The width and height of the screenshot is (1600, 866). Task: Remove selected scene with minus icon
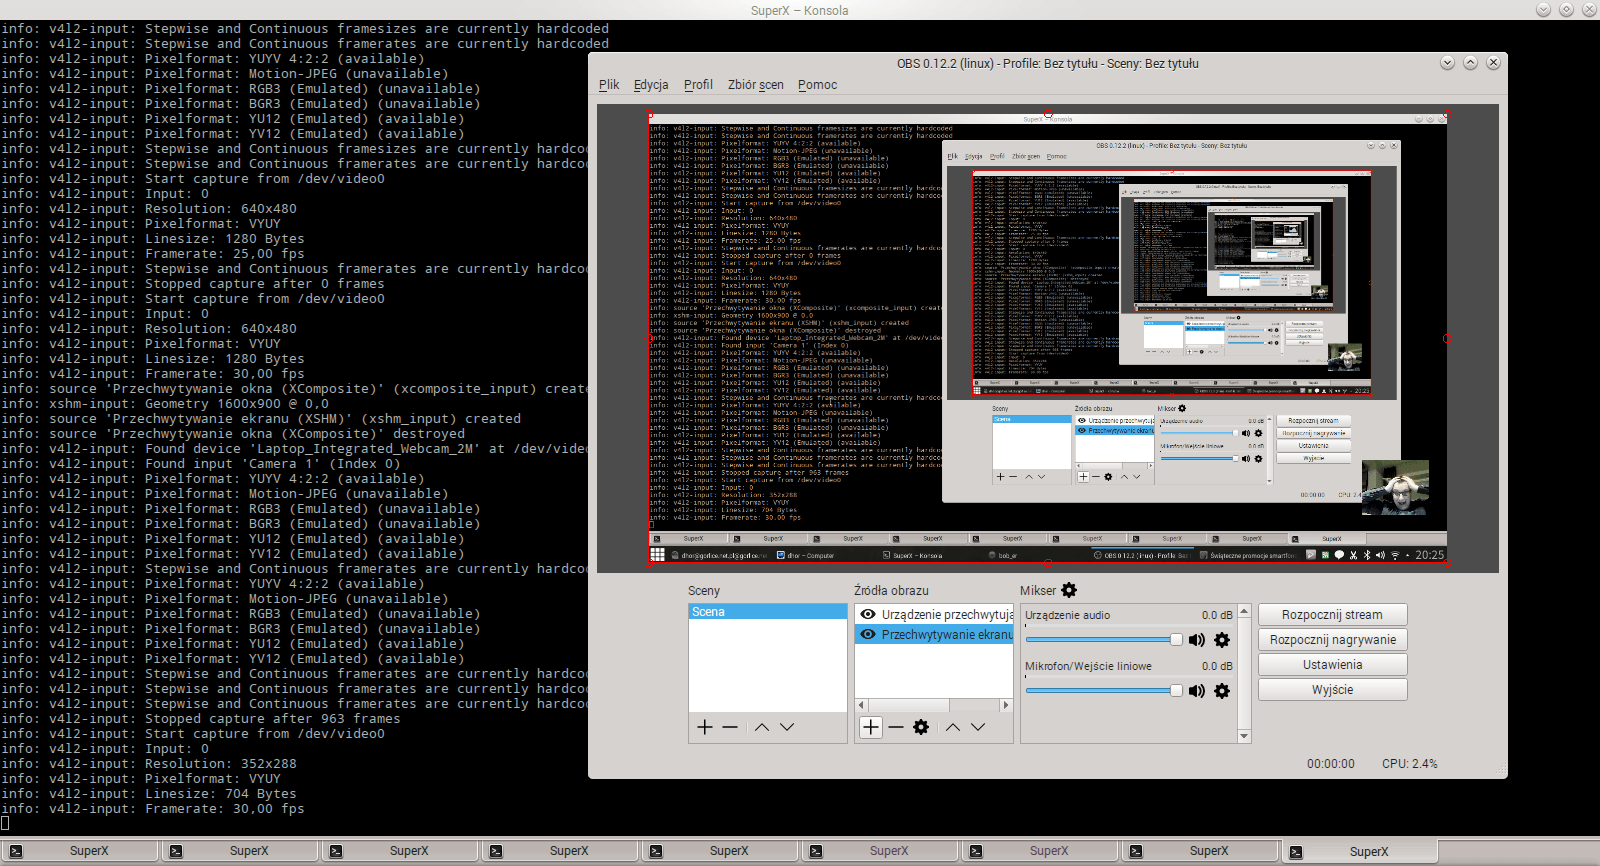[730, 727]
